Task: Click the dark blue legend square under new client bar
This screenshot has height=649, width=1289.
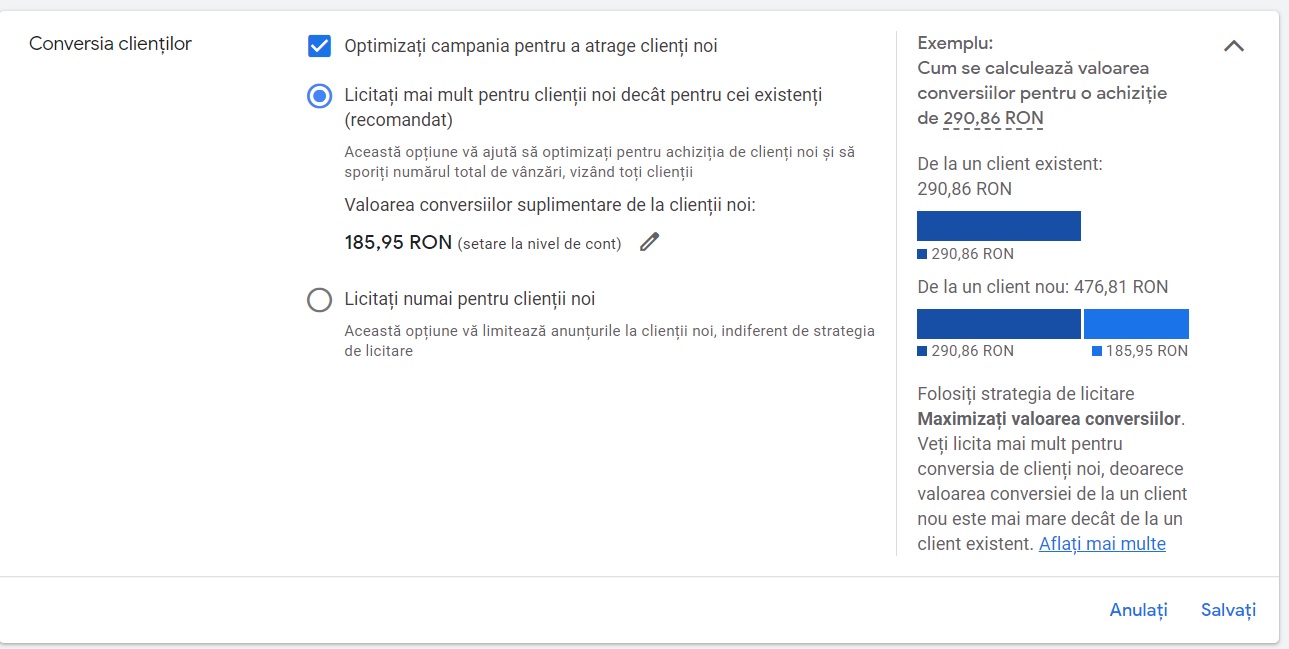Action: (x=922, y=351)
